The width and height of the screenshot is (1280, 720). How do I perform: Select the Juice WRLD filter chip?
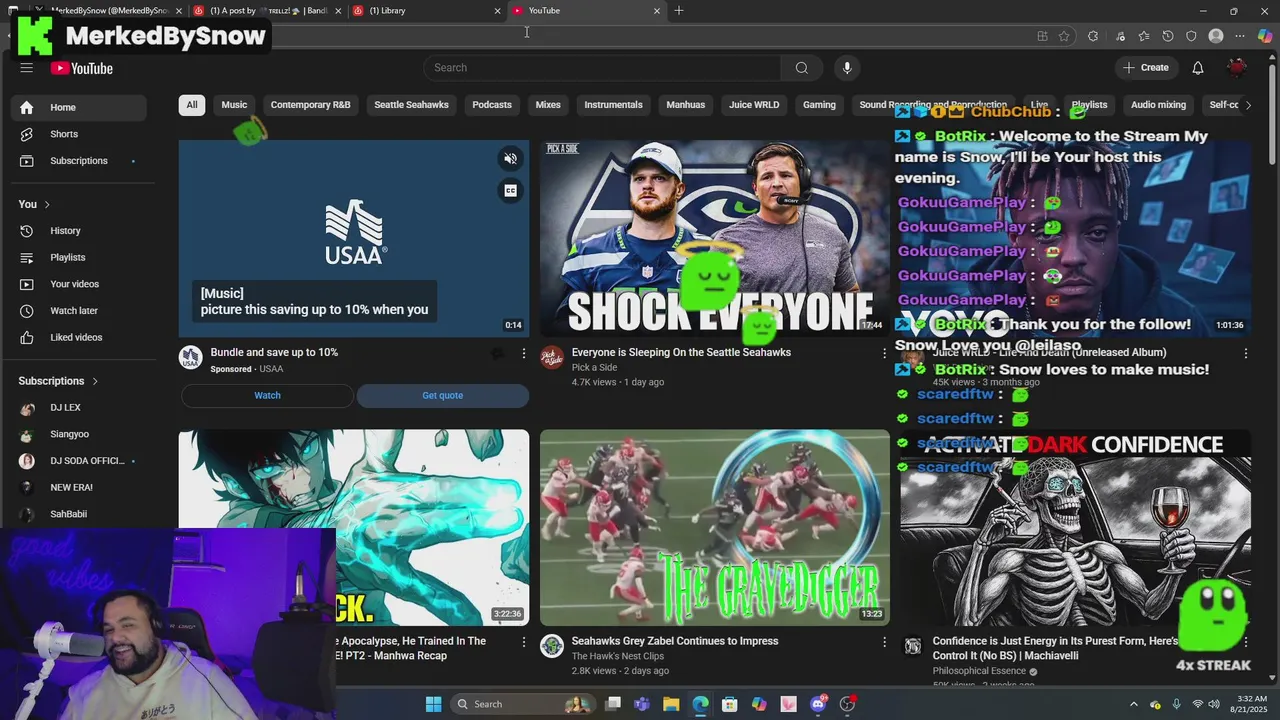[x=754, y=105]
